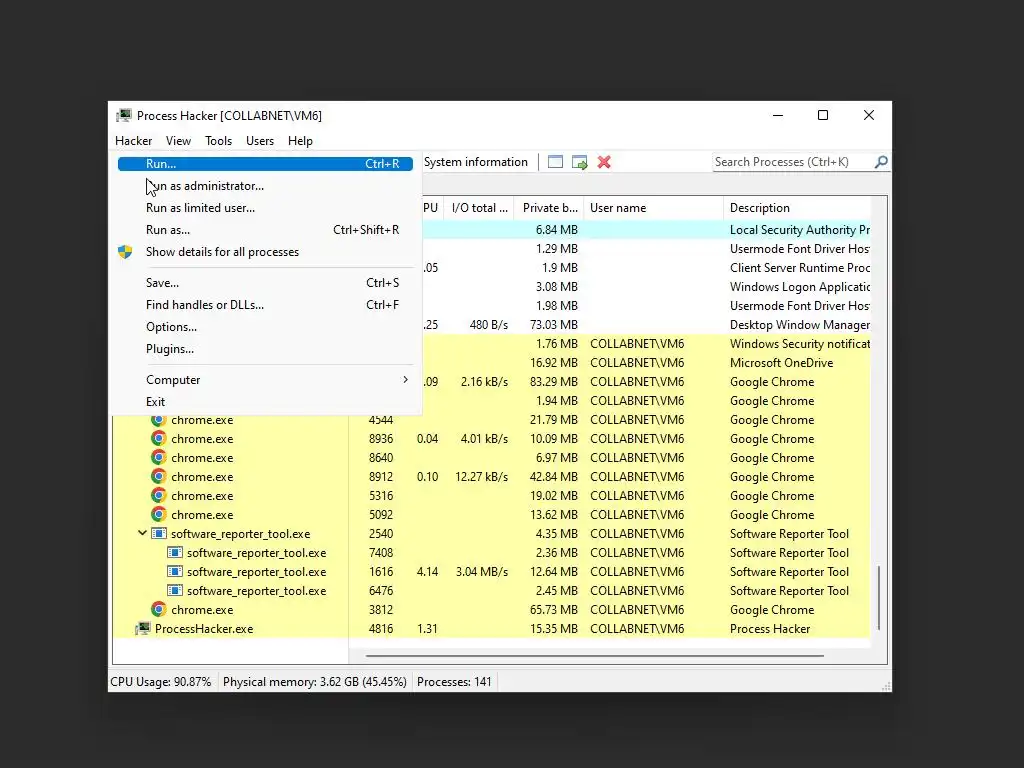
Task: Select the Windows Logon Application row
Action: (647, 287)
